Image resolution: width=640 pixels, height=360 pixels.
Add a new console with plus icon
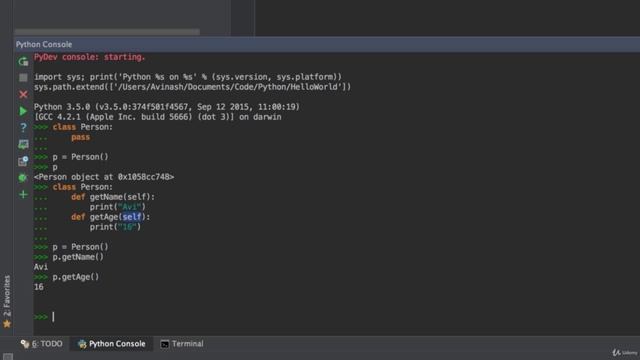(23, 194)
